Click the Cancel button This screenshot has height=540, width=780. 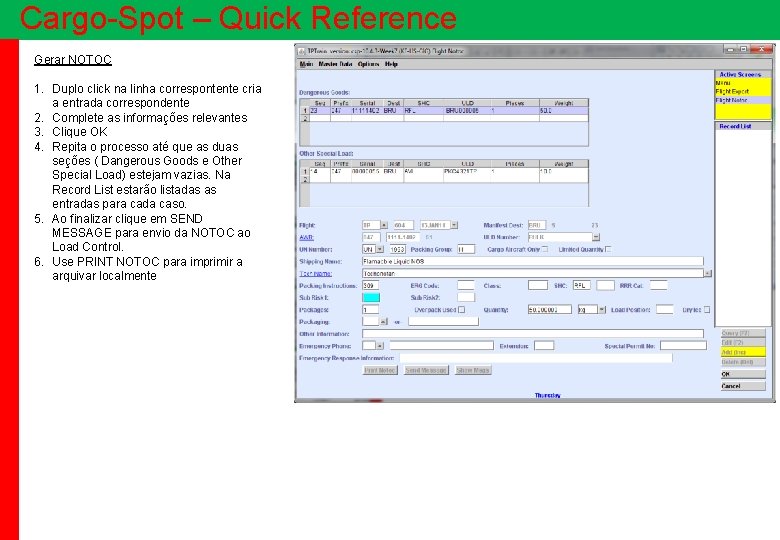pyautogui.click(x=743, y=386)
